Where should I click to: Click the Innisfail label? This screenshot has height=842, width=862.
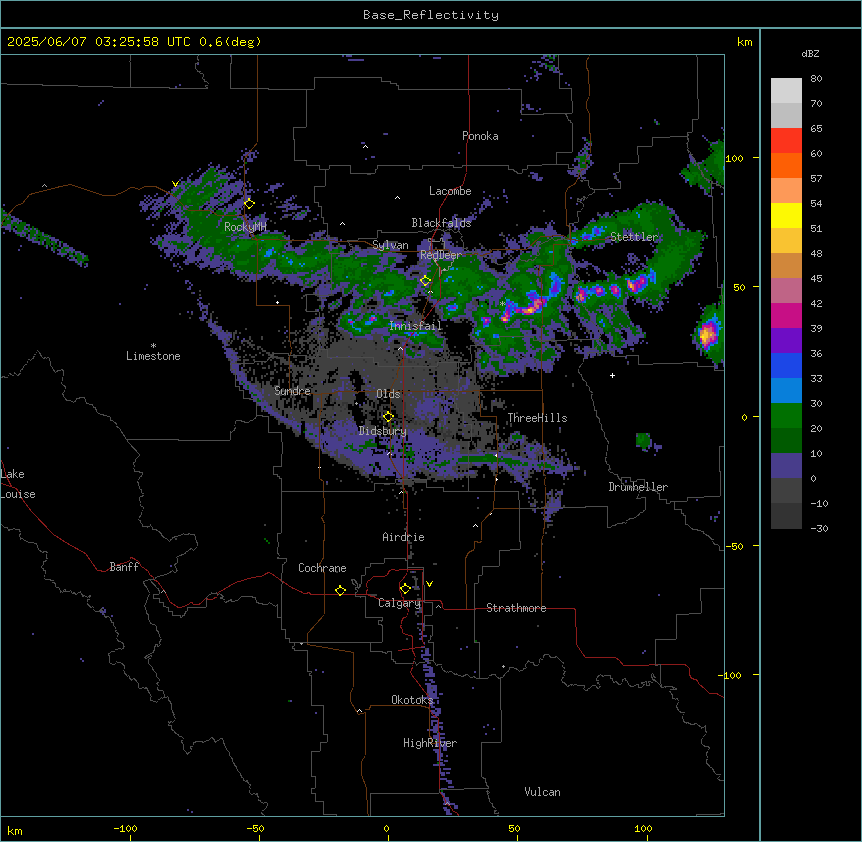click(415, 326)
